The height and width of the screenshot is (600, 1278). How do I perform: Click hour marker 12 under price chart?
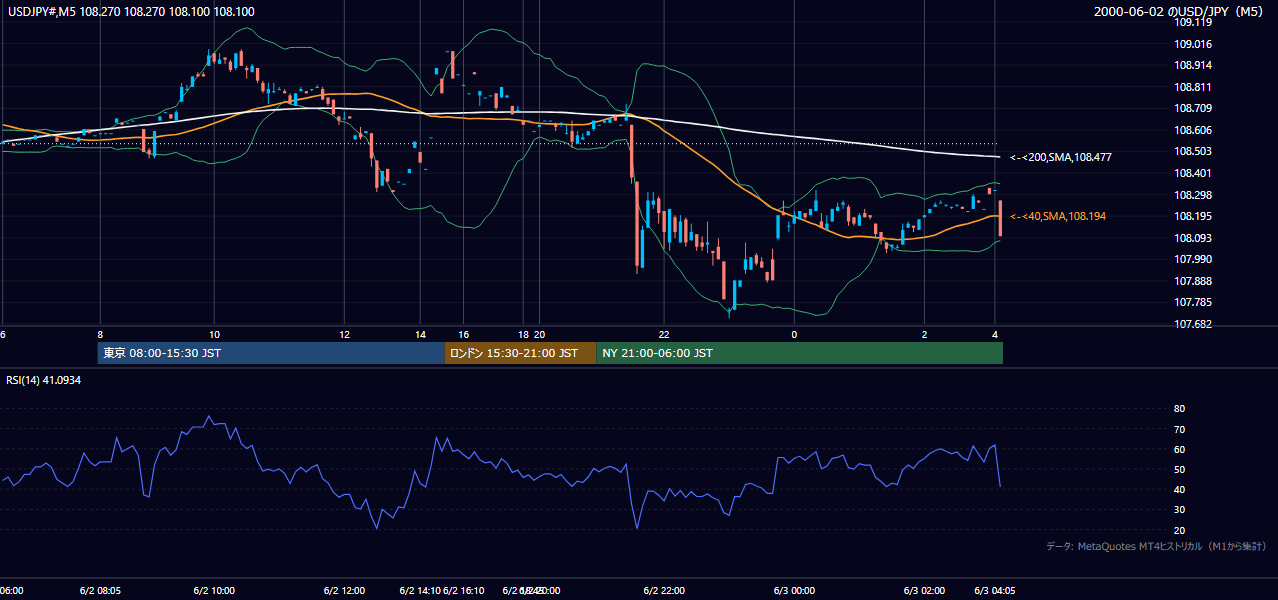click(344, 334)
